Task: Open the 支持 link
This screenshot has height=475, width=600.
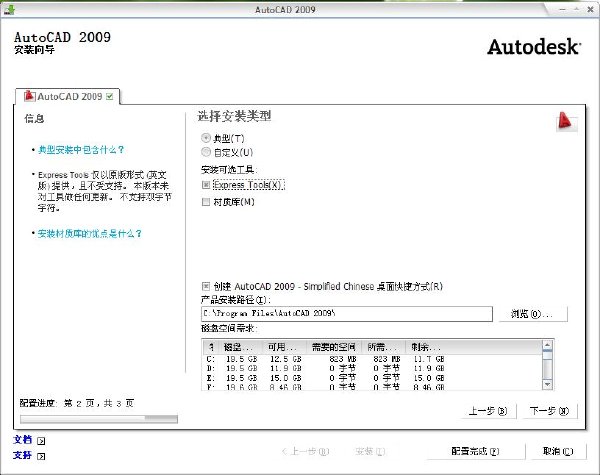Action: tap(23, 455)
